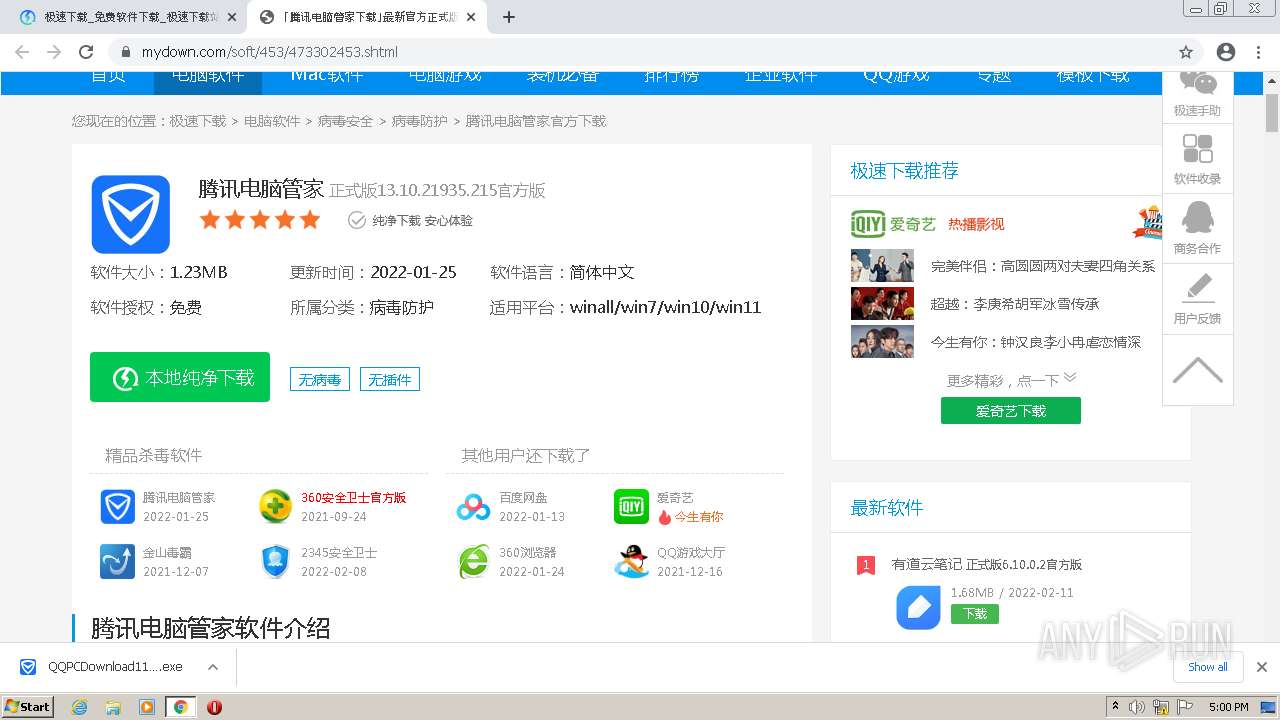
Task: Open the file explorer taskbar icon
Action: tap(113, 707)
